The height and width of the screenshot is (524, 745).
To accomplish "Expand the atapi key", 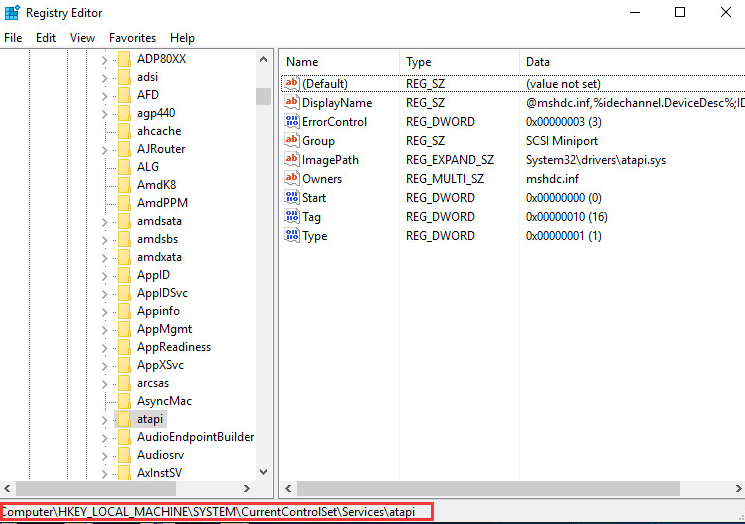I will coord(105,420).
